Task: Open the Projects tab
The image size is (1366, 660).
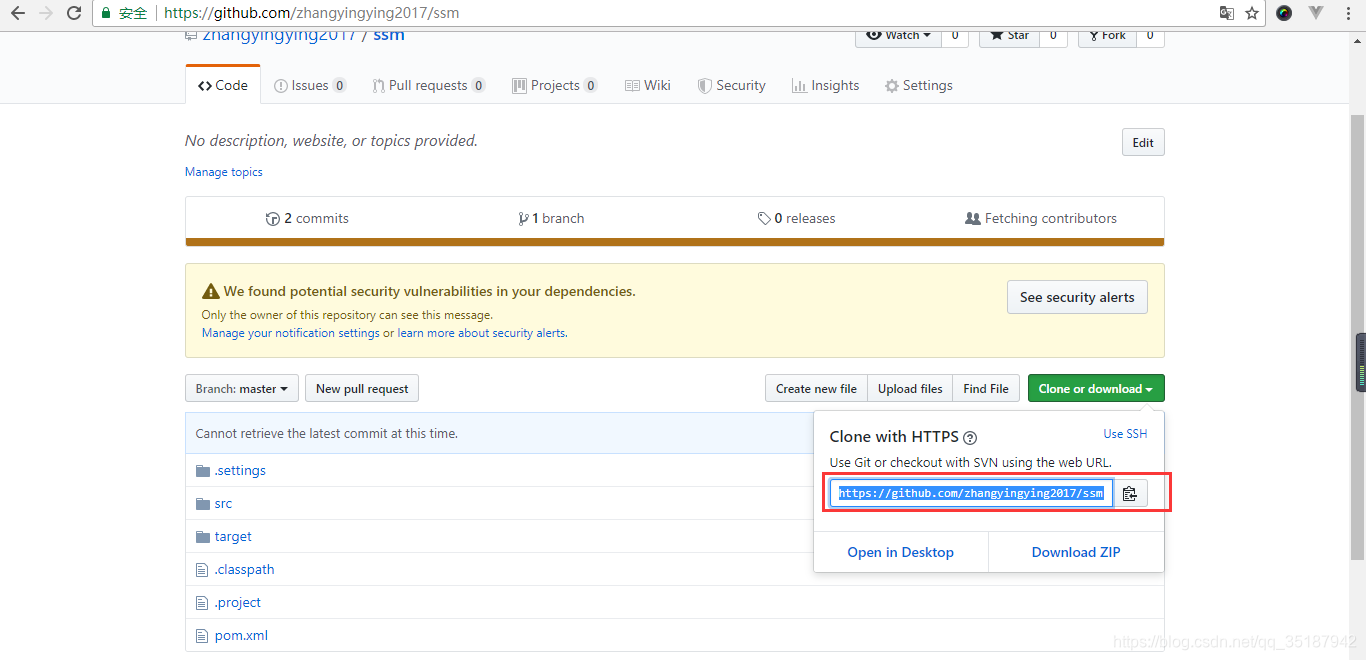Action: pyautogui.click(x=555, y=85)
